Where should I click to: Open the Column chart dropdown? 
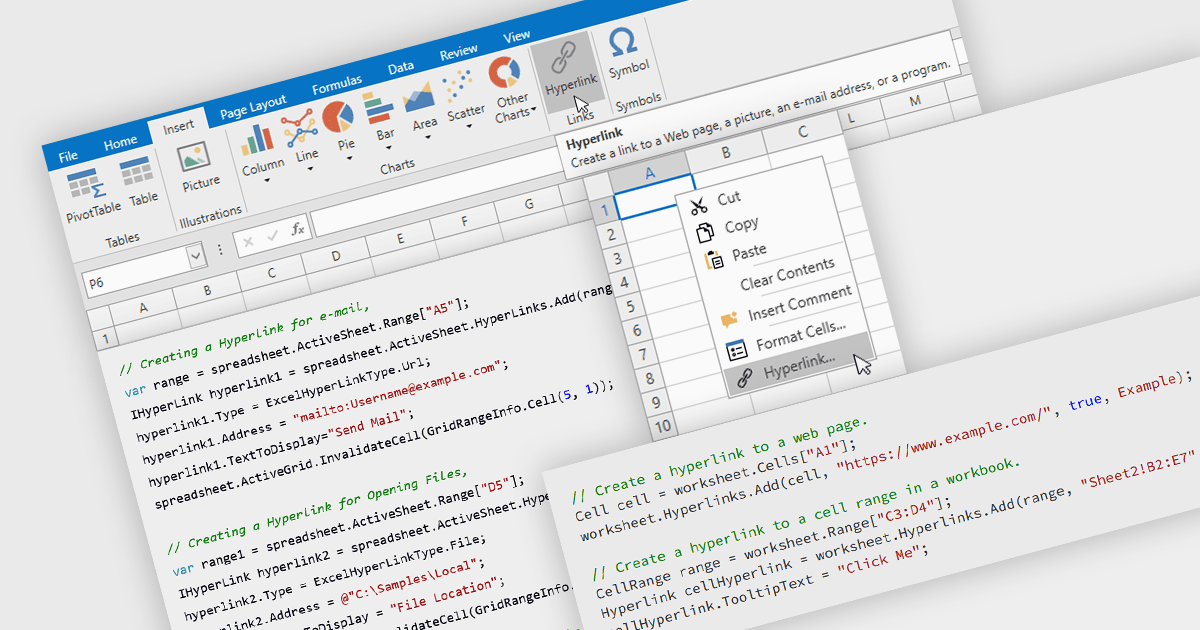267,181
